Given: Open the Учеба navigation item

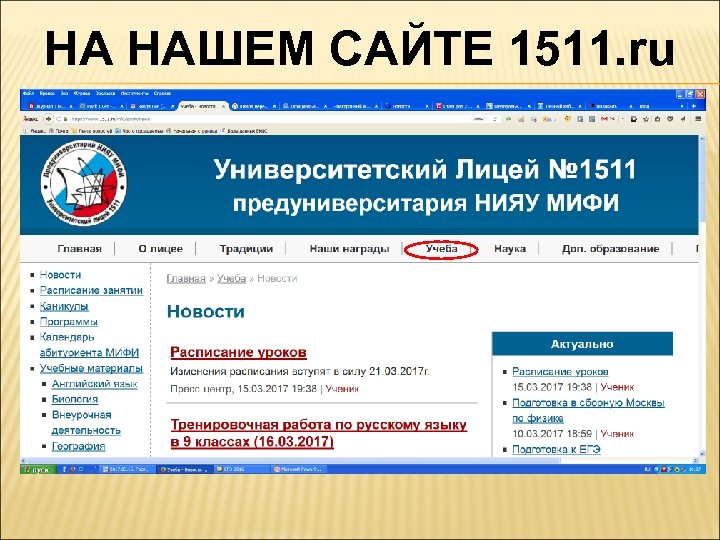Looking at the screenshot, I should 441,249.
